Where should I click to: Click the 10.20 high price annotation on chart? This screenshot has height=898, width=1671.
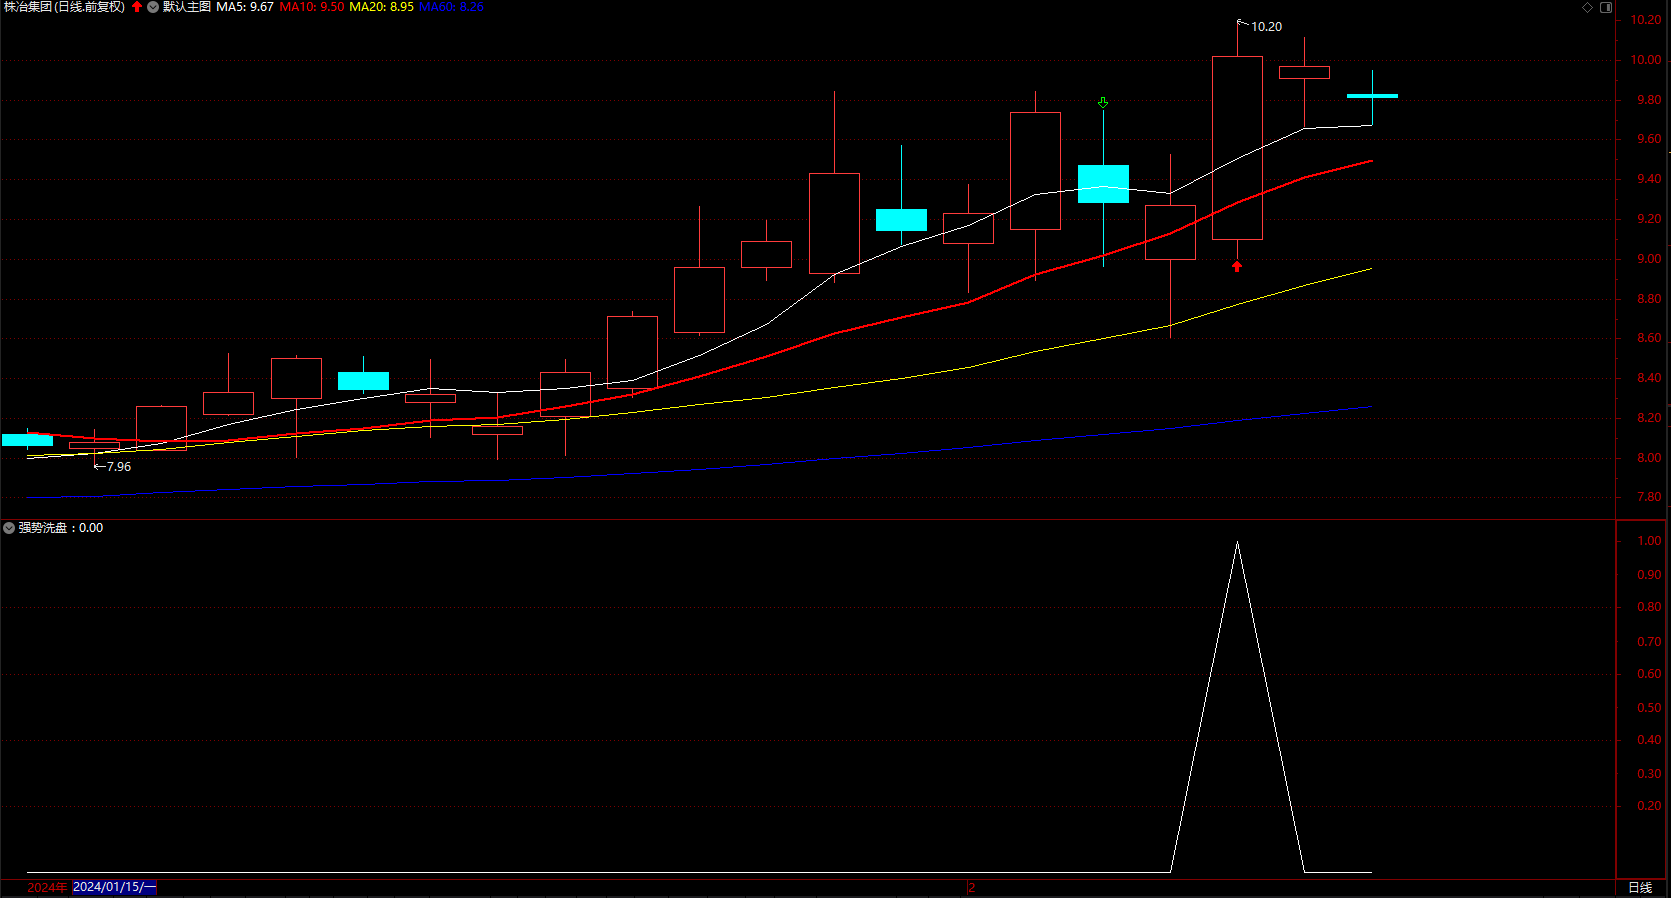1266,27
